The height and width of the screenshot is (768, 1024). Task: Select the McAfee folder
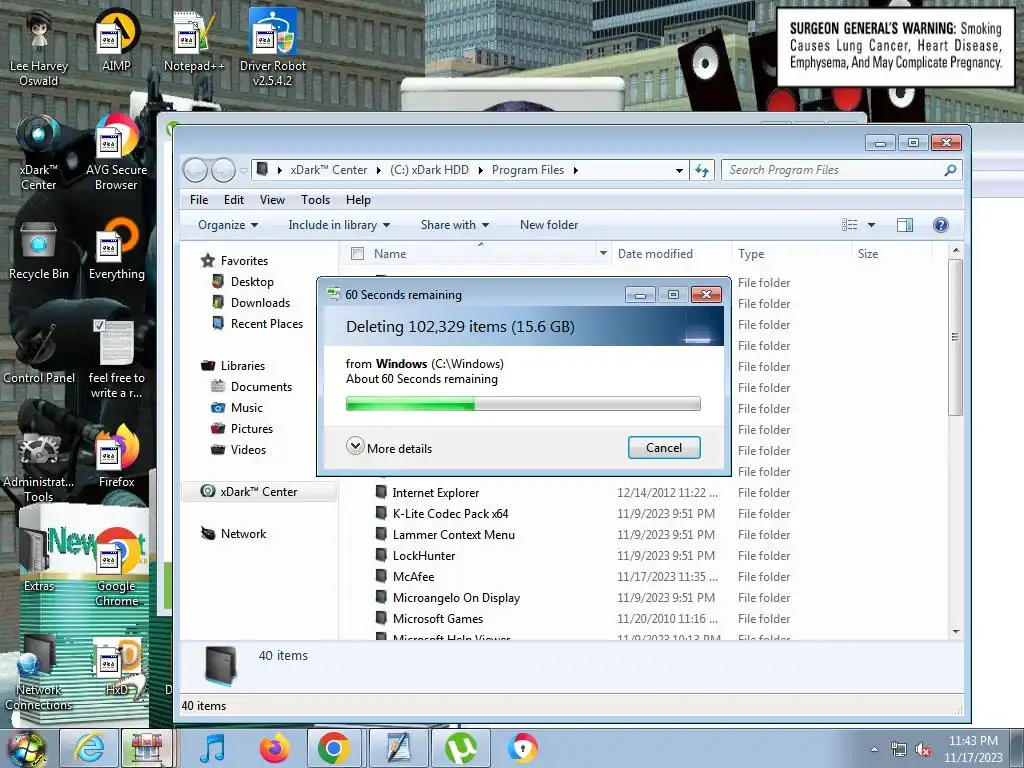pyautogui.click(x=413, y=577)
